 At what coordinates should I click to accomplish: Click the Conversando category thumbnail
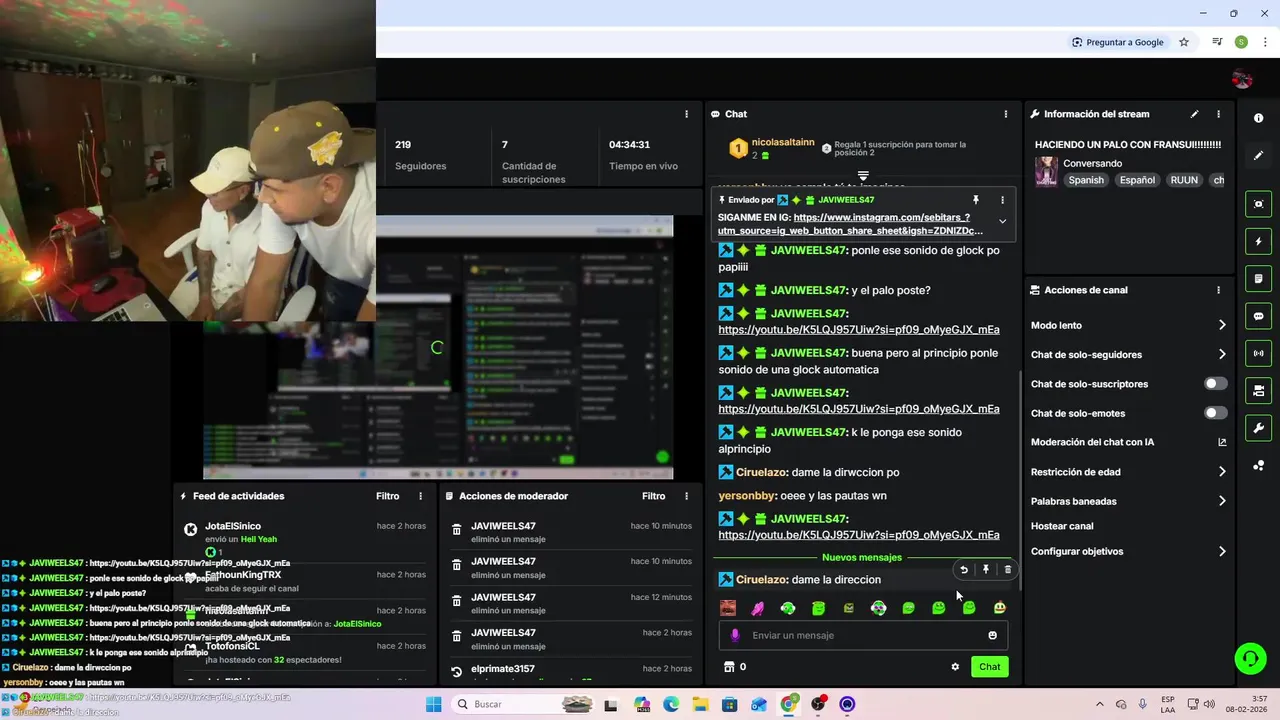(1046, 171)
